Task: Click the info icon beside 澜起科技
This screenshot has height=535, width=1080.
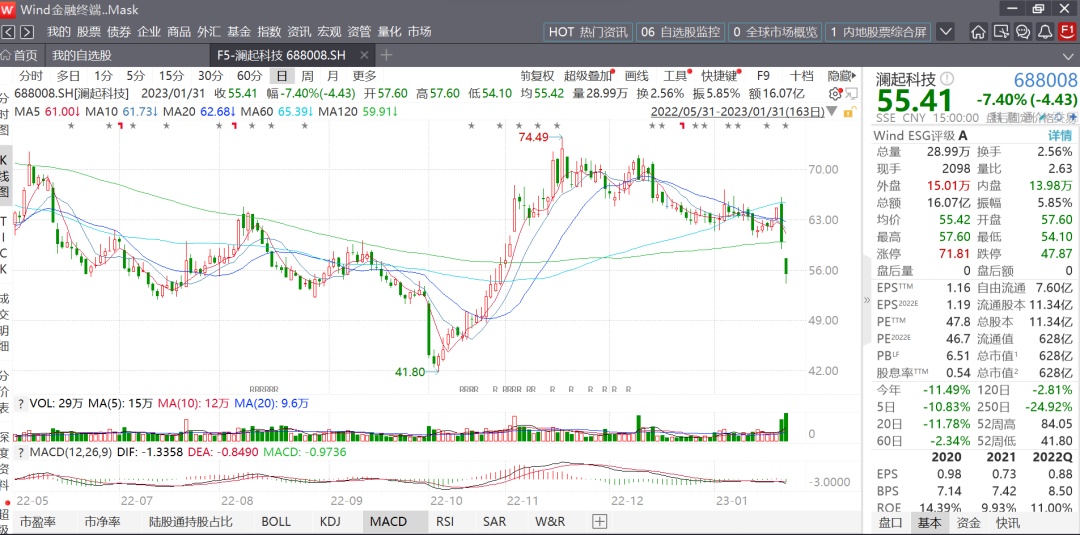Action: [x=947, y=79]
